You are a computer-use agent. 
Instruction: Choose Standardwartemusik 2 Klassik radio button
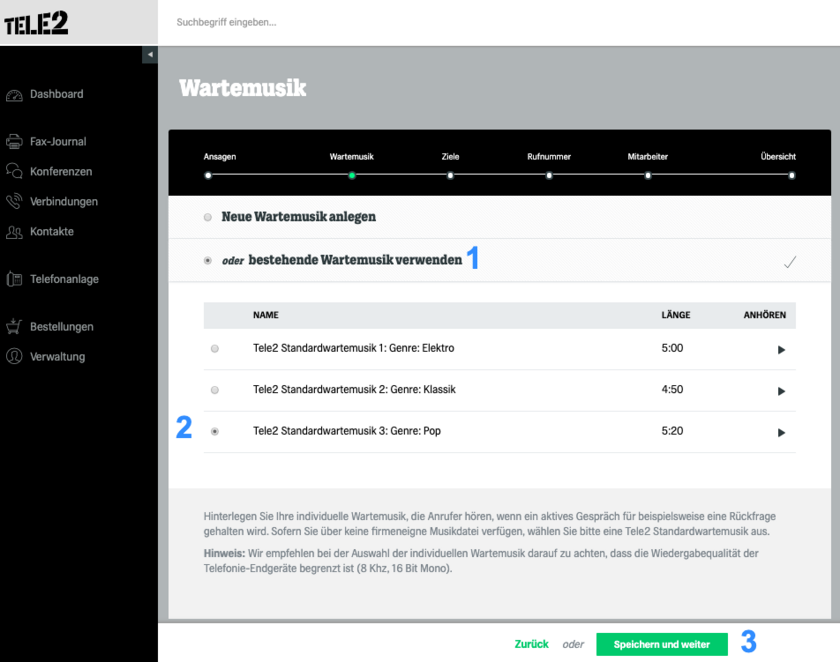coord(215,390)
